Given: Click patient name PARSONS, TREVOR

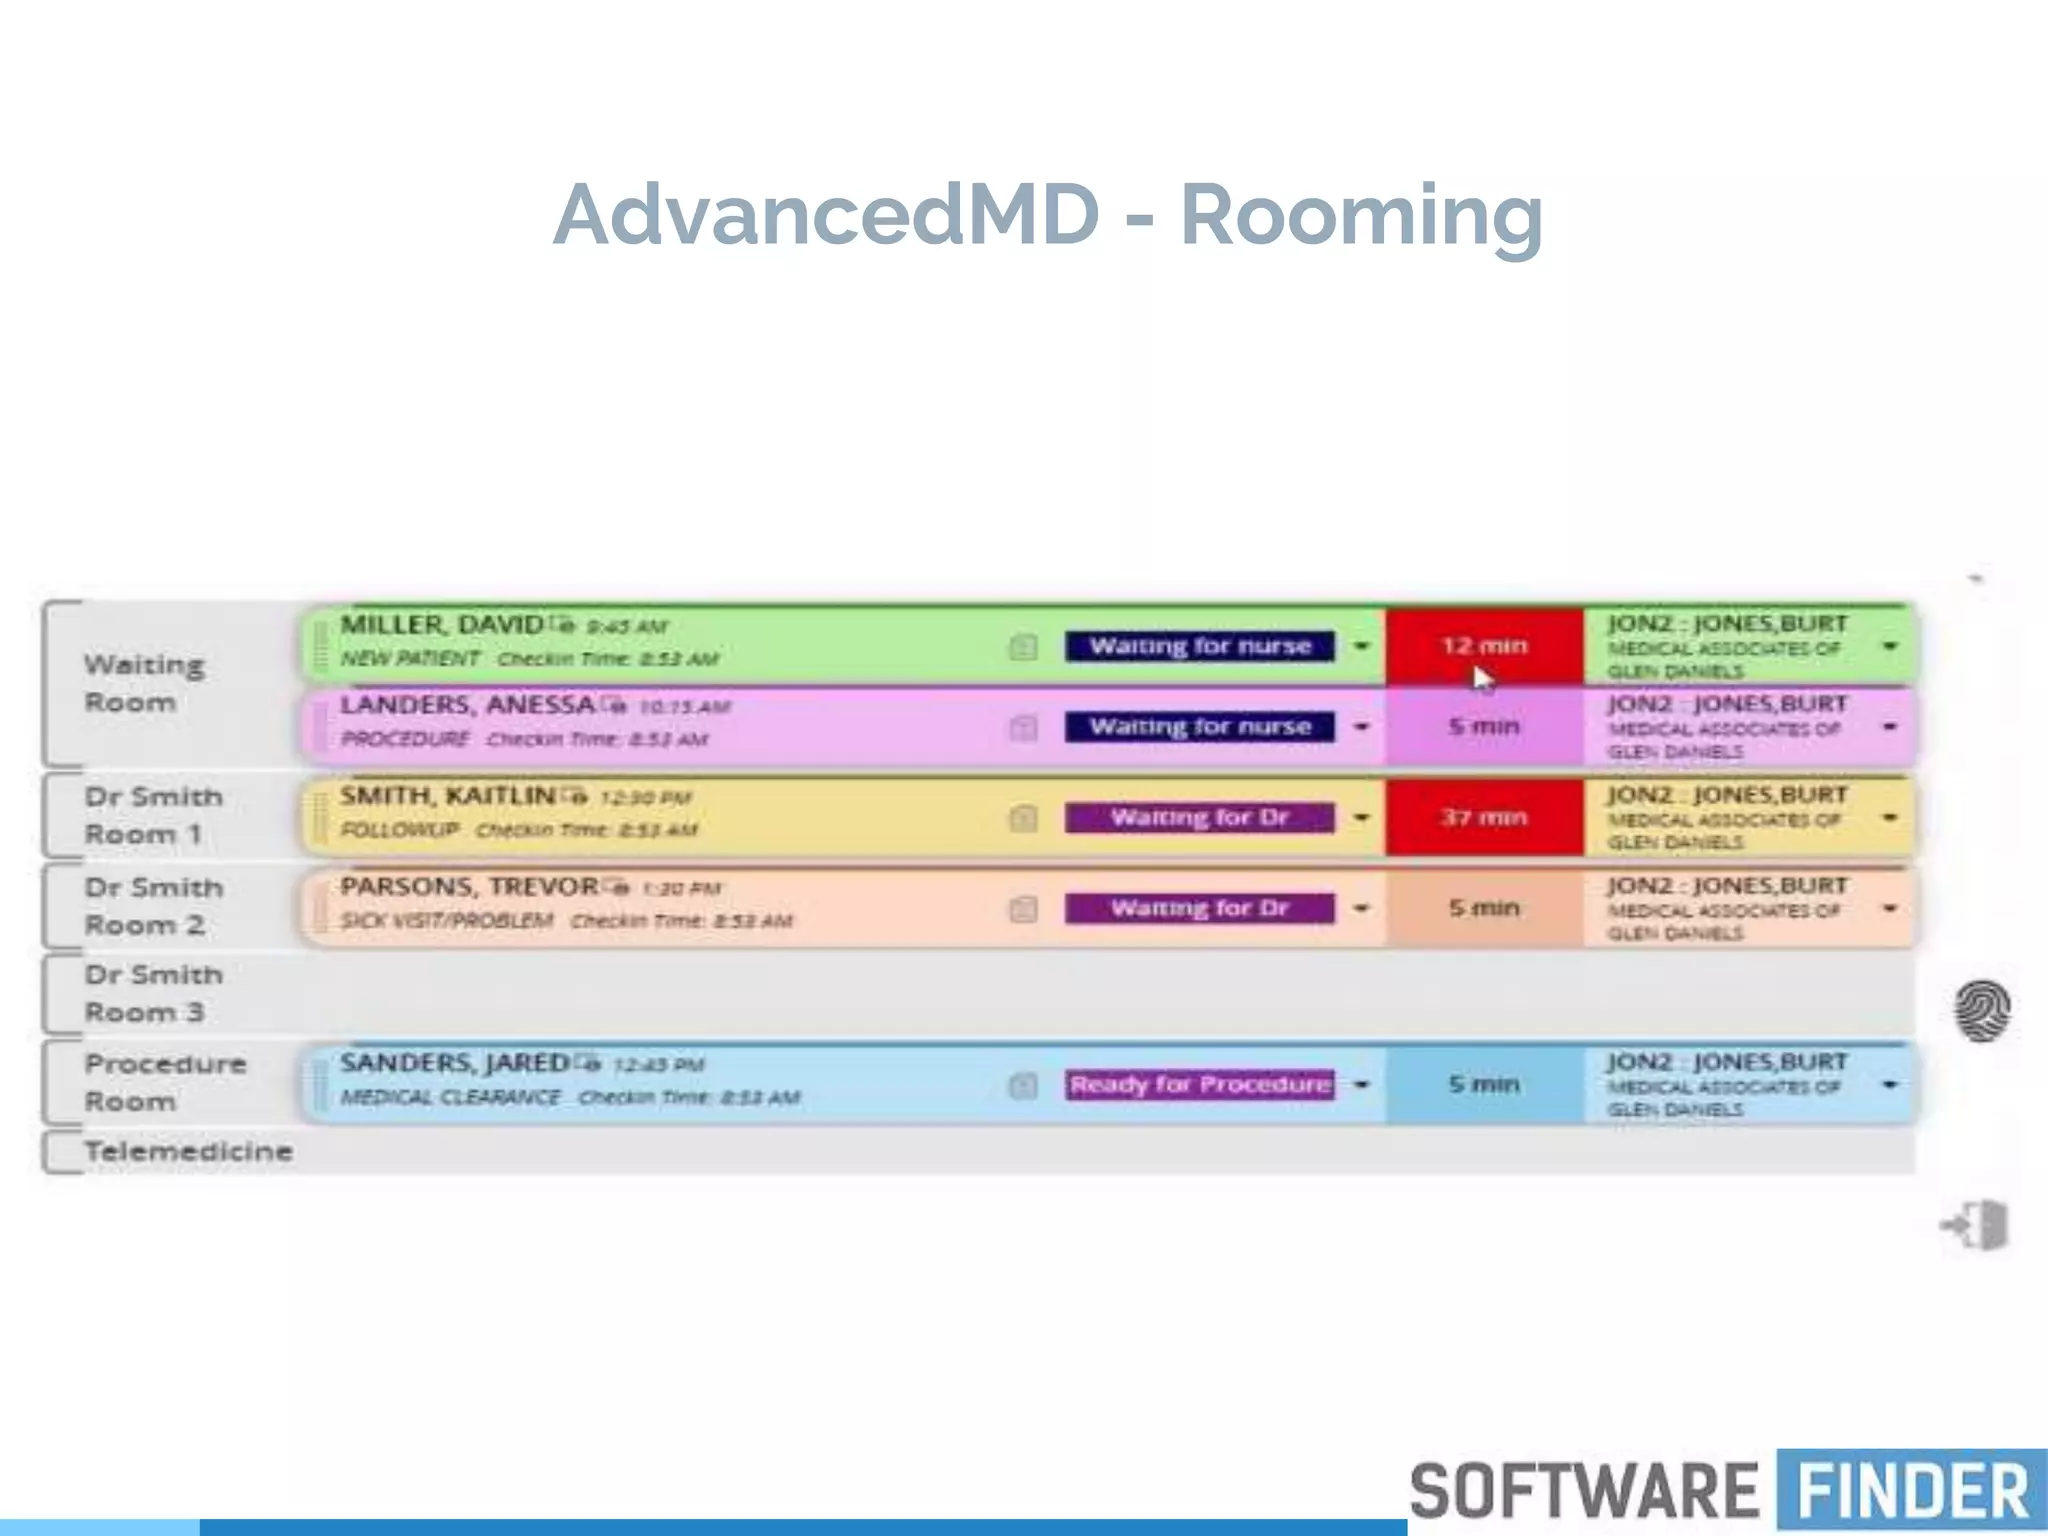Looking at the screenshot, I should [469, 887].
